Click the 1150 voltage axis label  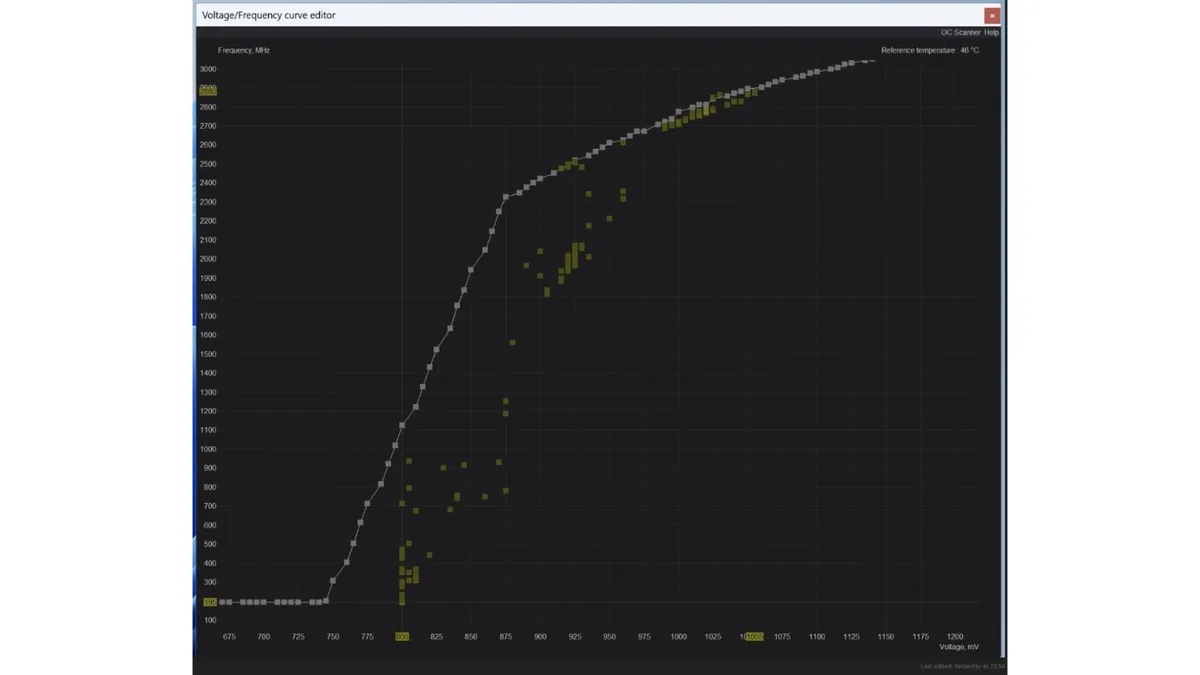click(886, 637)
